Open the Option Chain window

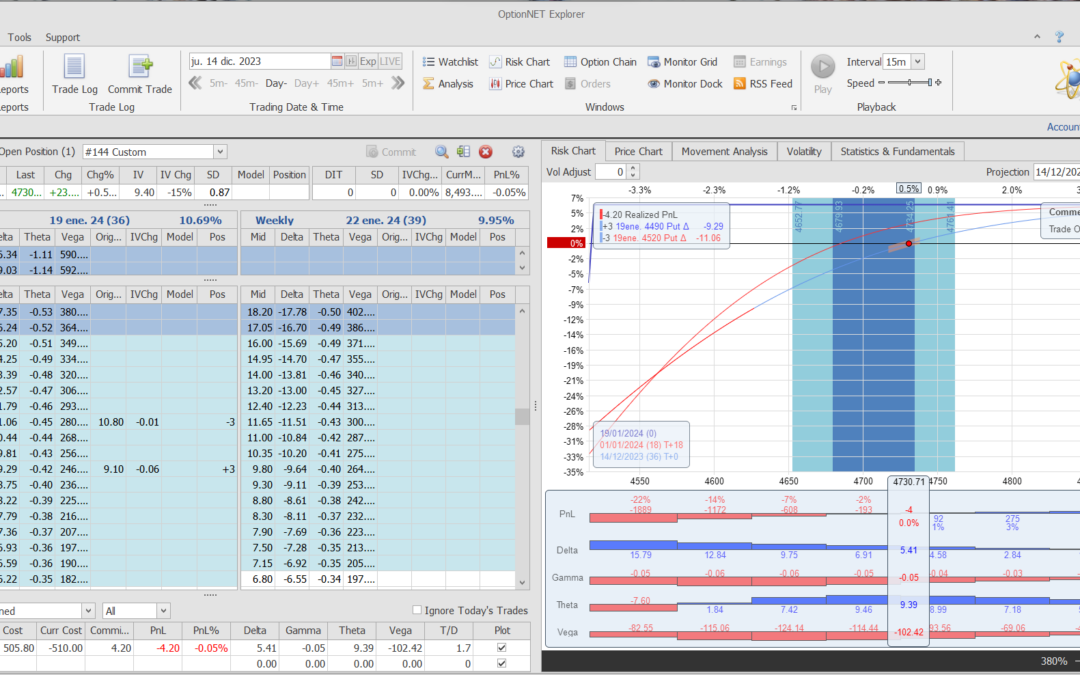[x=600, y=62]
